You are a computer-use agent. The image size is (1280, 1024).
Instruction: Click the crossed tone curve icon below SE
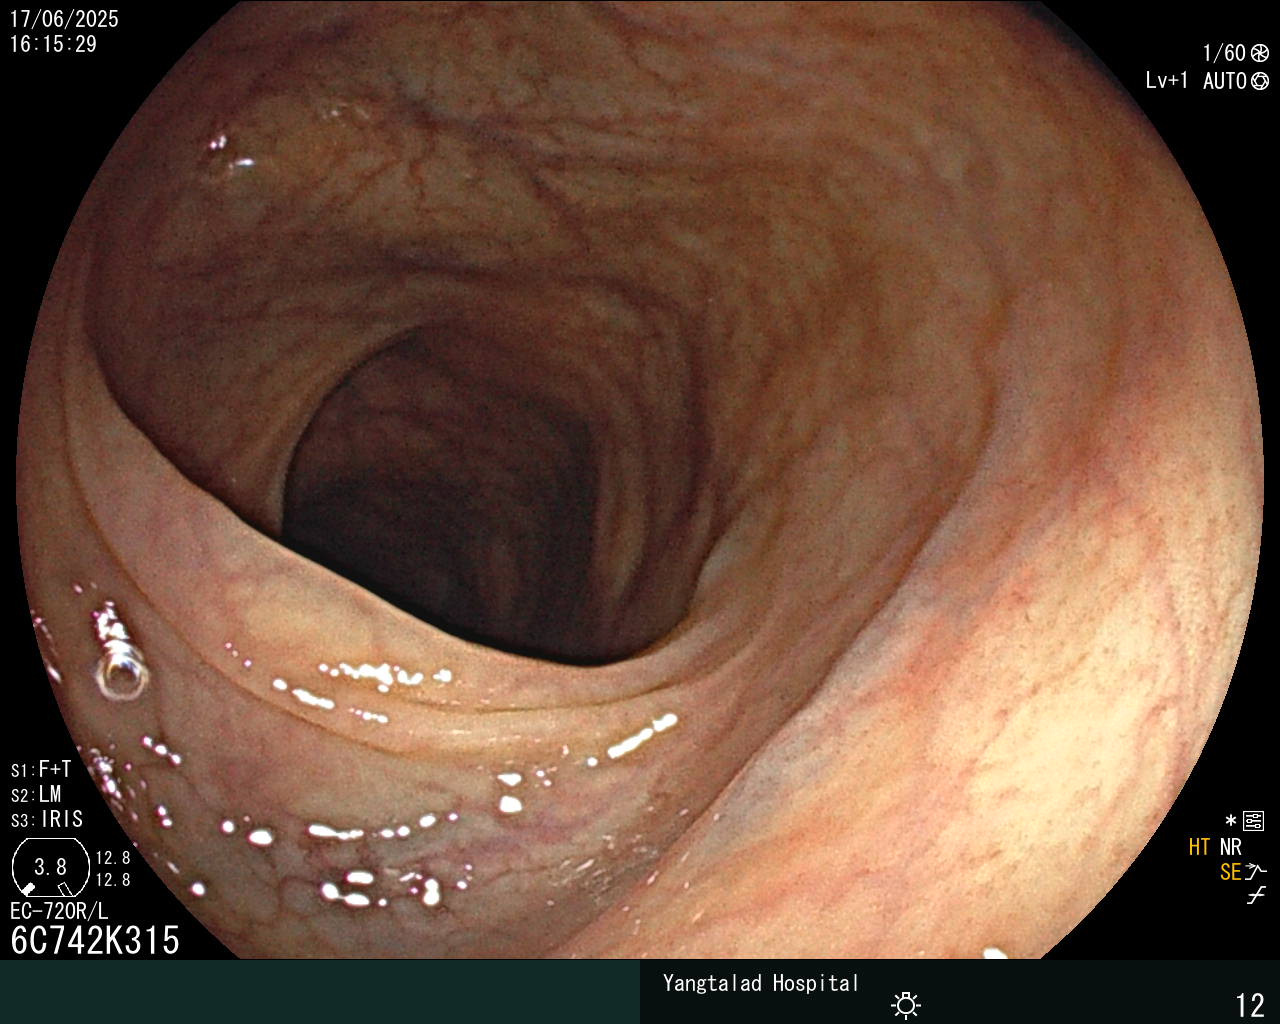coord(1256,896)
